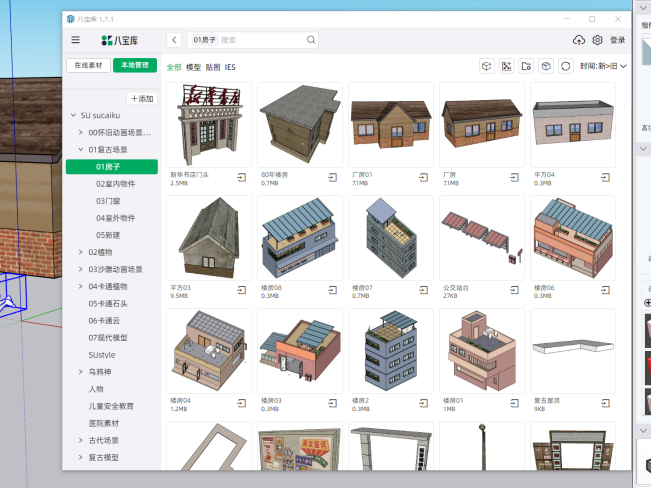Click the add model cube icon
Viewport: 651px width, 488px height.
point(487,66)
